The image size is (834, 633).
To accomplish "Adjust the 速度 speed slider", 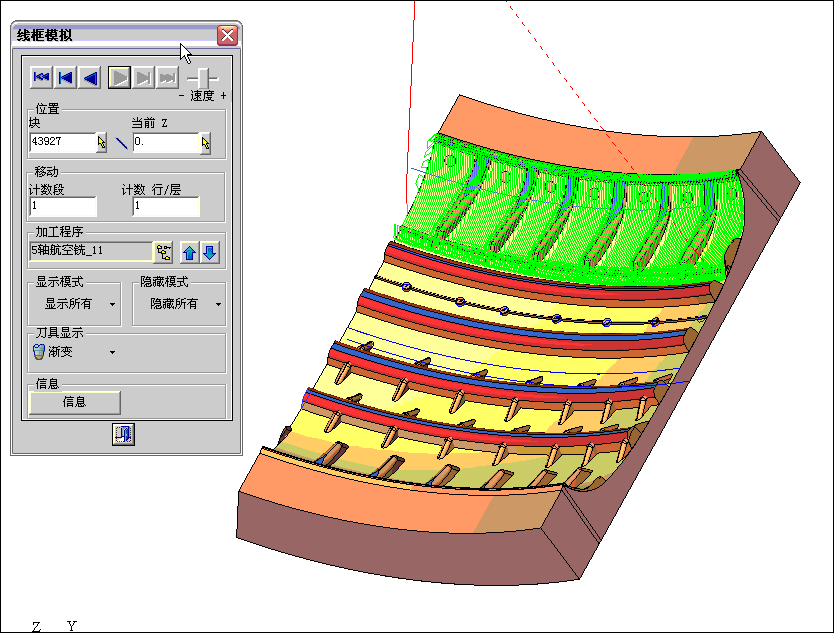I will pyautogui.click(x=203, y=78).
